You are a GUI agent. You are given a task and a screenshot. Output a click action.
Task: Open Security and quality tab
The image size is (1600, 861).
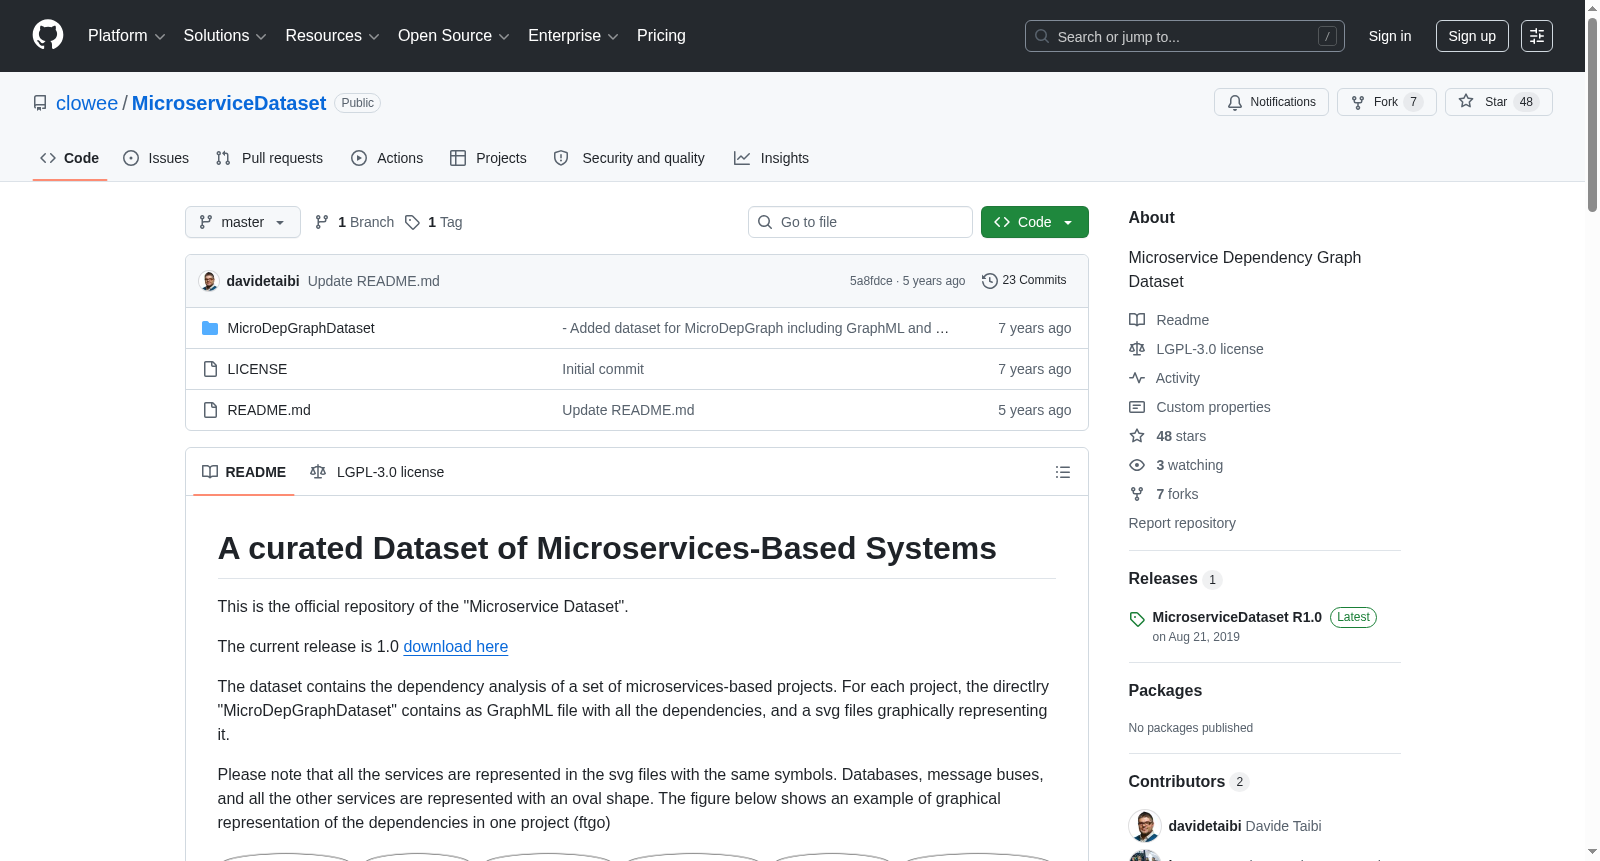pos(629,158)
